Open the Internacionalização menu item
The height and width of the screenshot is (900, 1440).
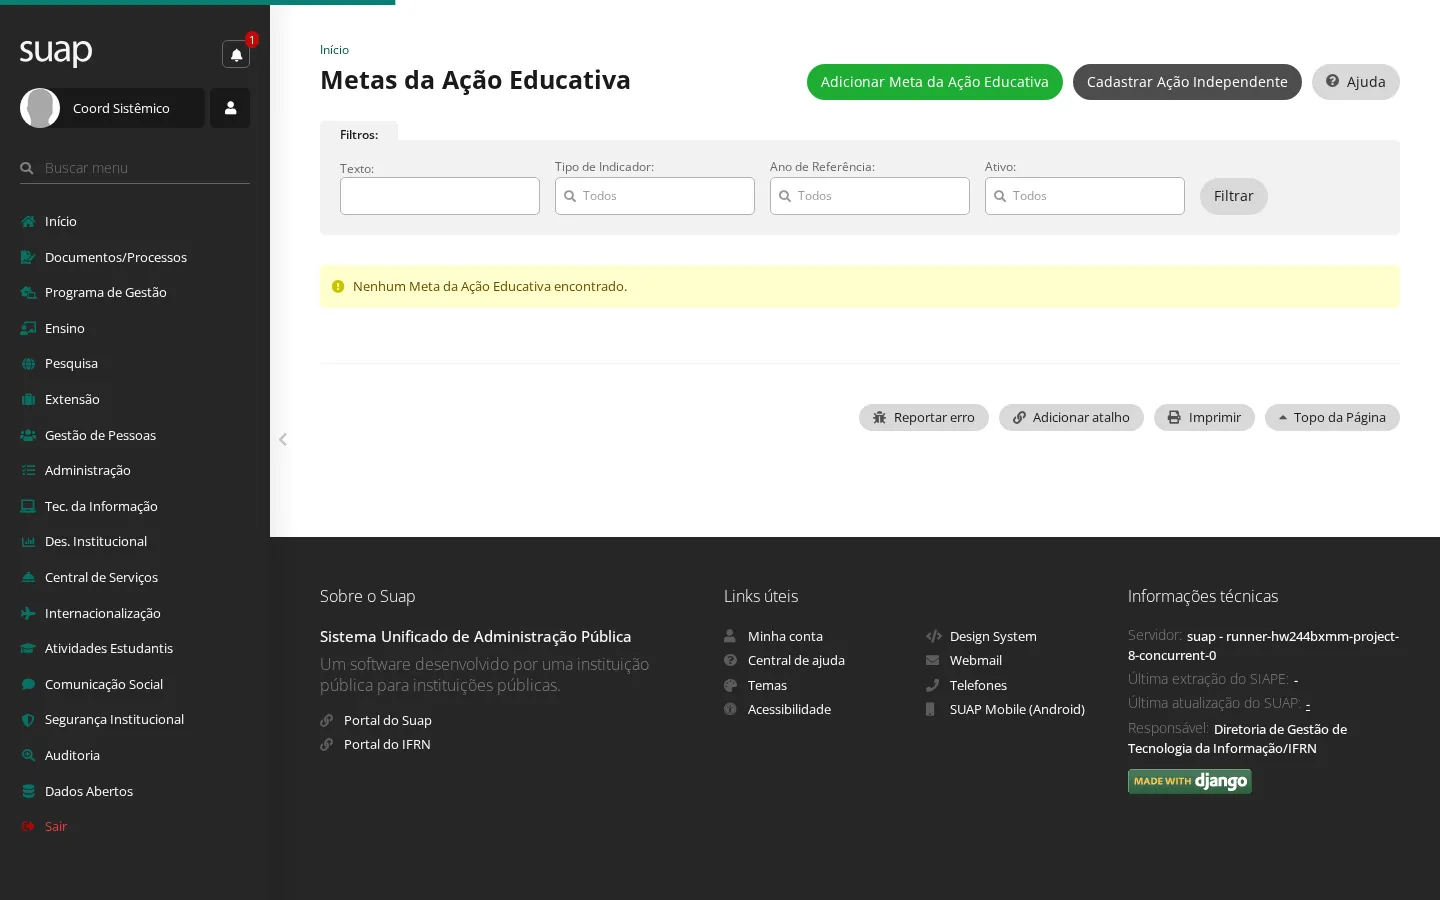point(135,613)
